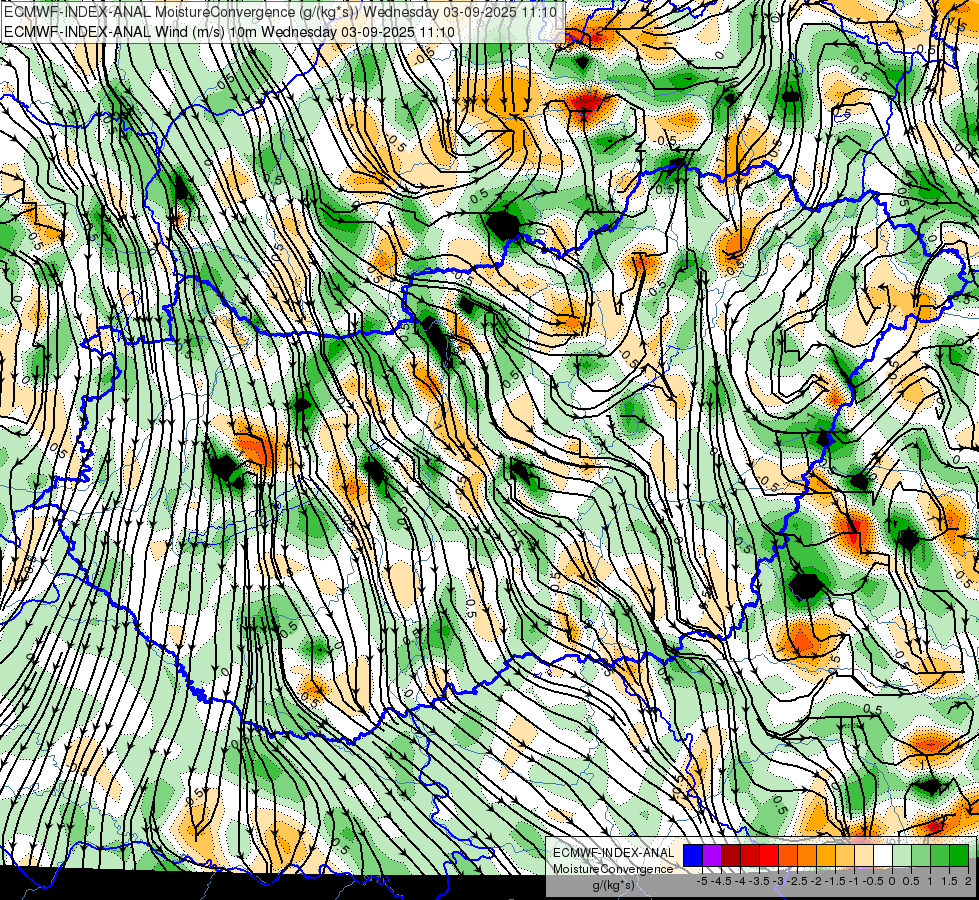
Task: Click the lightest green swatch right of white
Action: tap(902, 855)
